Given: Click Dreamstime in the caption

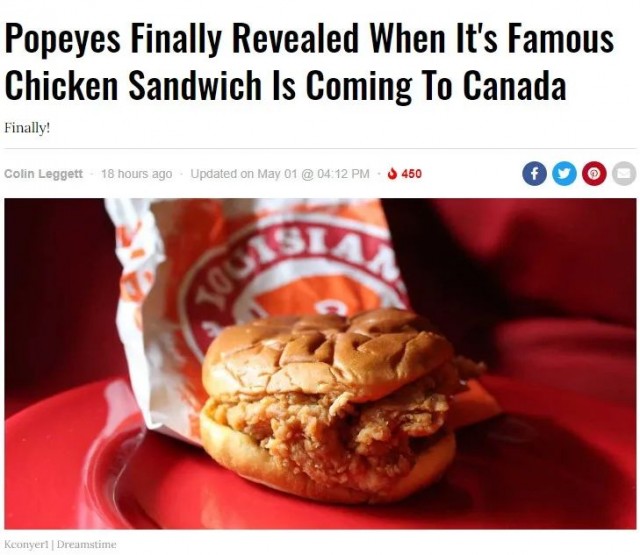Looking at the screenshot, I should pos(87,544).
